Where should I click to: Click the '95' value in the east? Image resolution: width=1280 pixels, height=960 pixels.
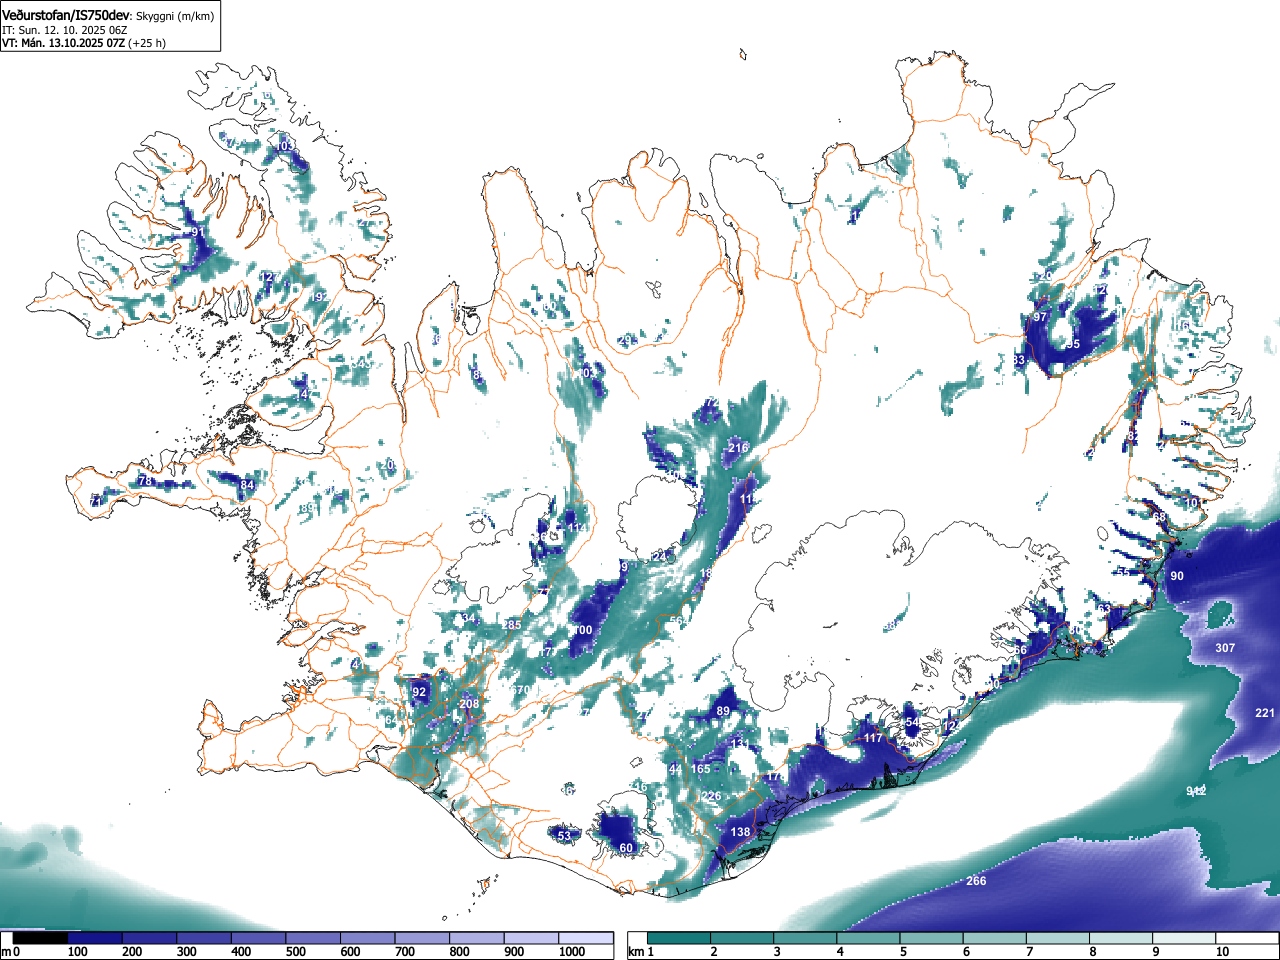click(1073, 344)
